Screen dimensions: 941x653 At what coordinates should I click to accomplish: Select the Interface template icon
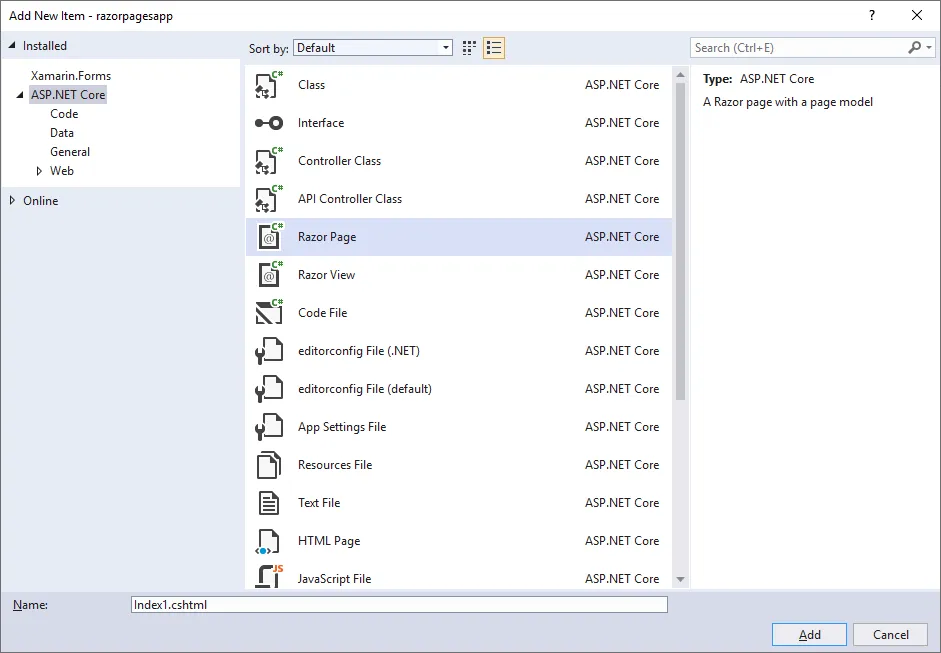click(269, 123)
